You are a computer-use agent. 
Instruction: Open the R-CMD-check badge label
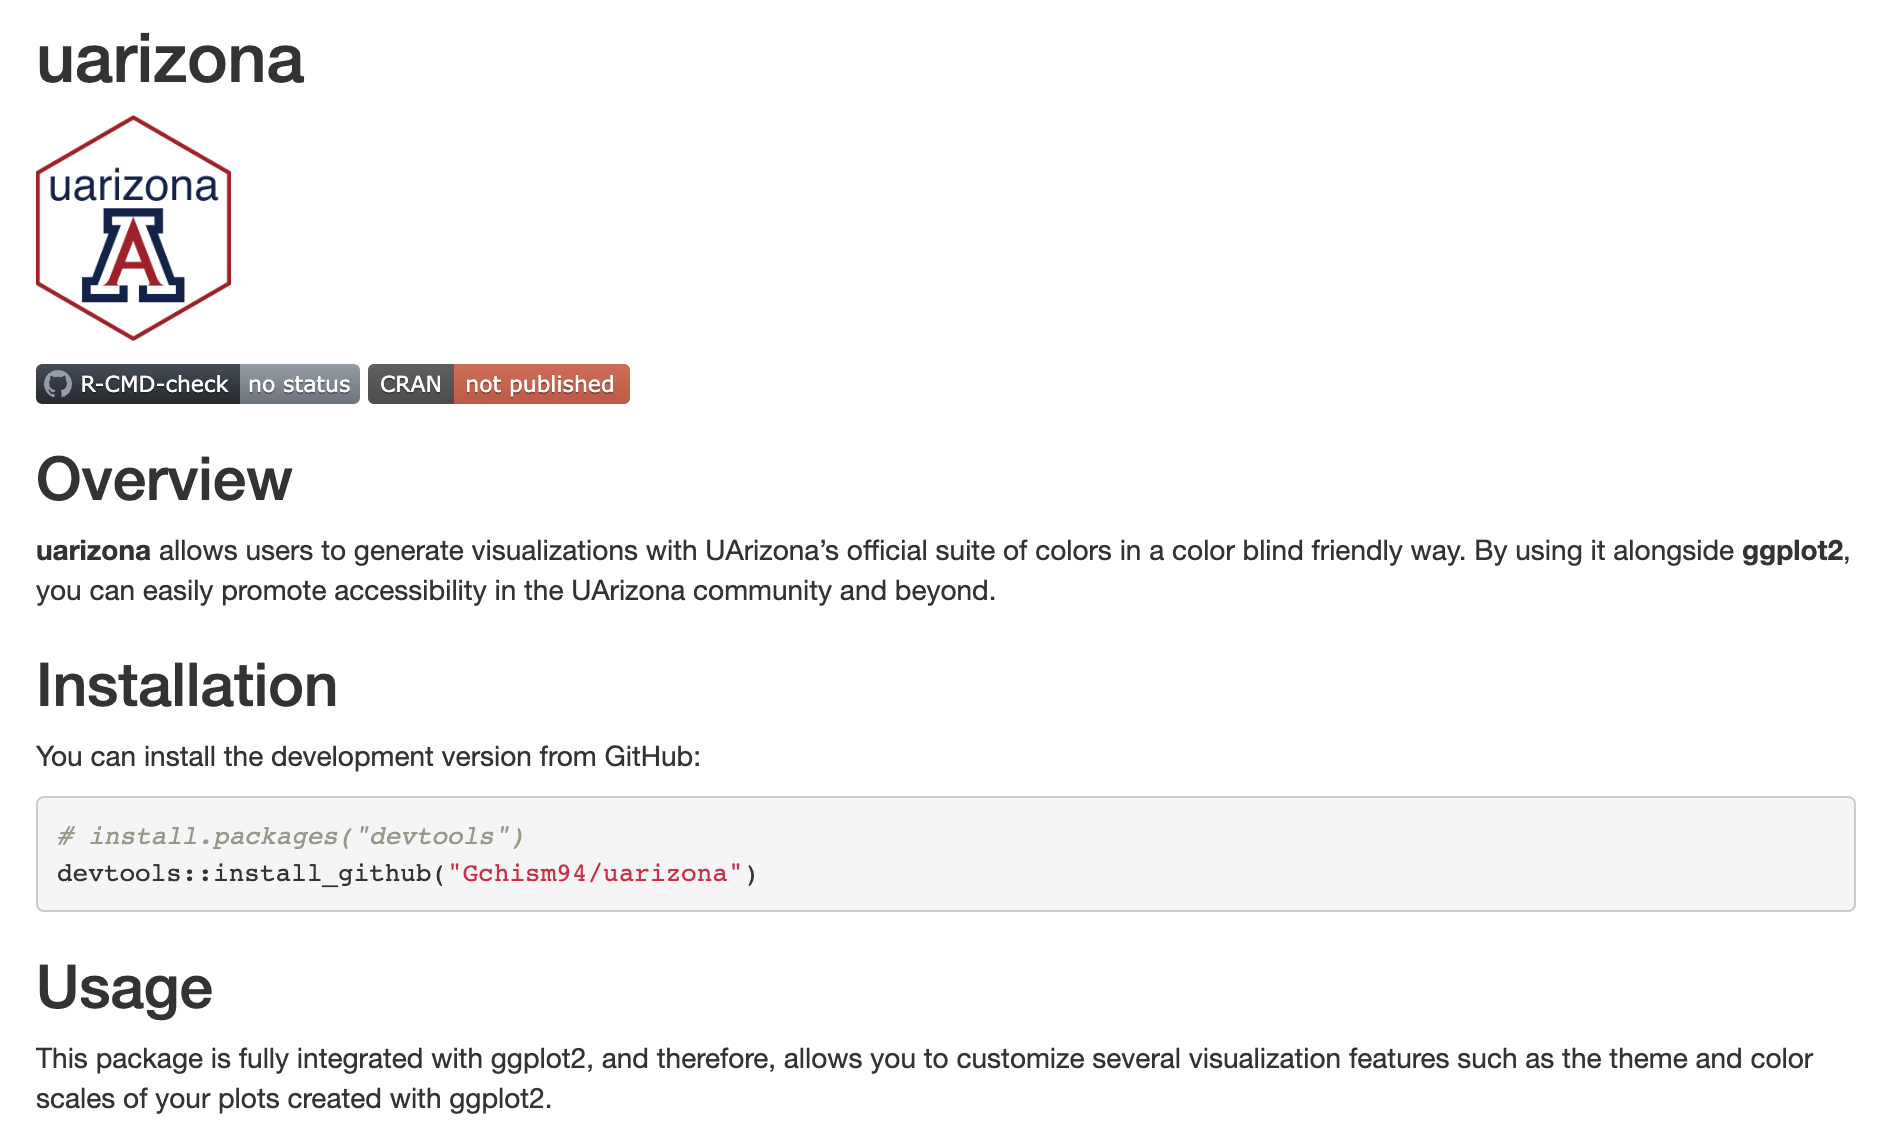pyautogui.click(x=154, y=385)
